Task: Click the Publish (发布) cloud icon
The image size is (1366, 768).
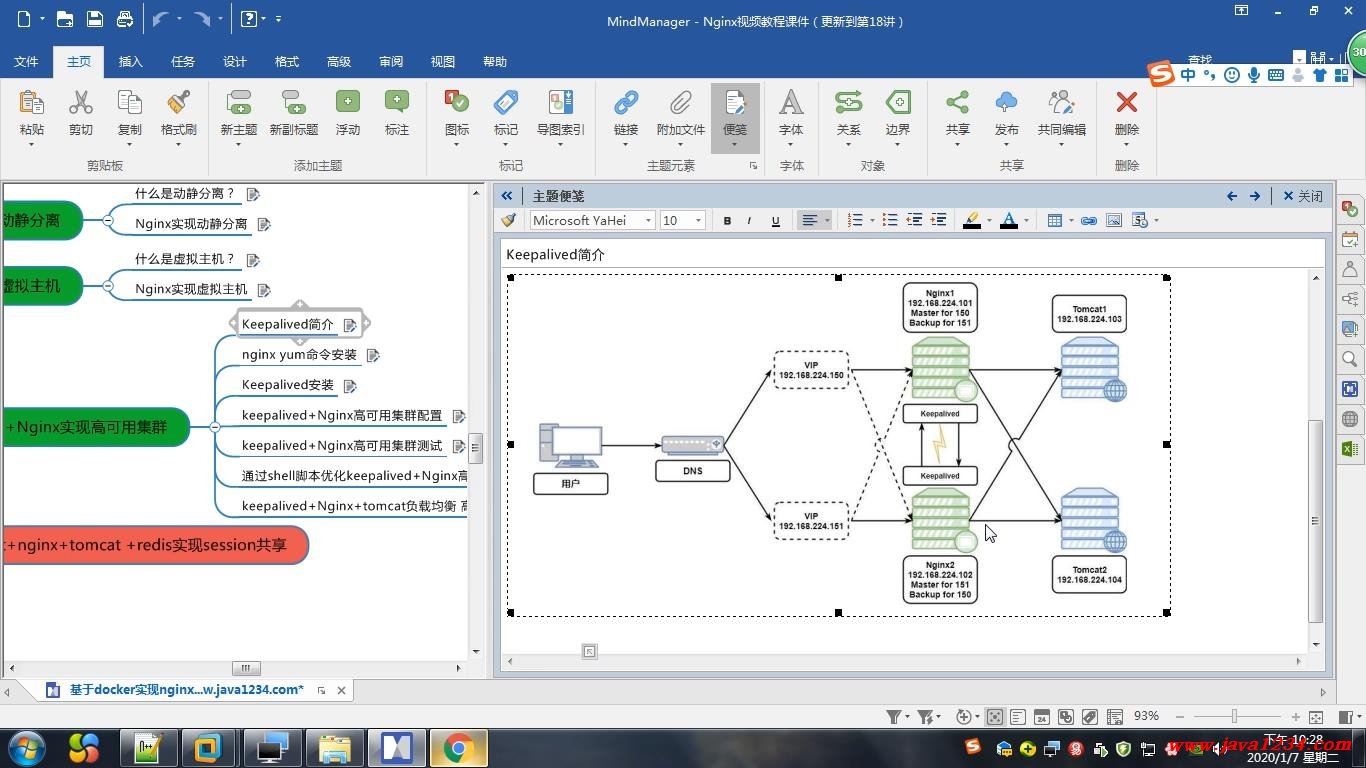Action: (x=1007, y=102)
